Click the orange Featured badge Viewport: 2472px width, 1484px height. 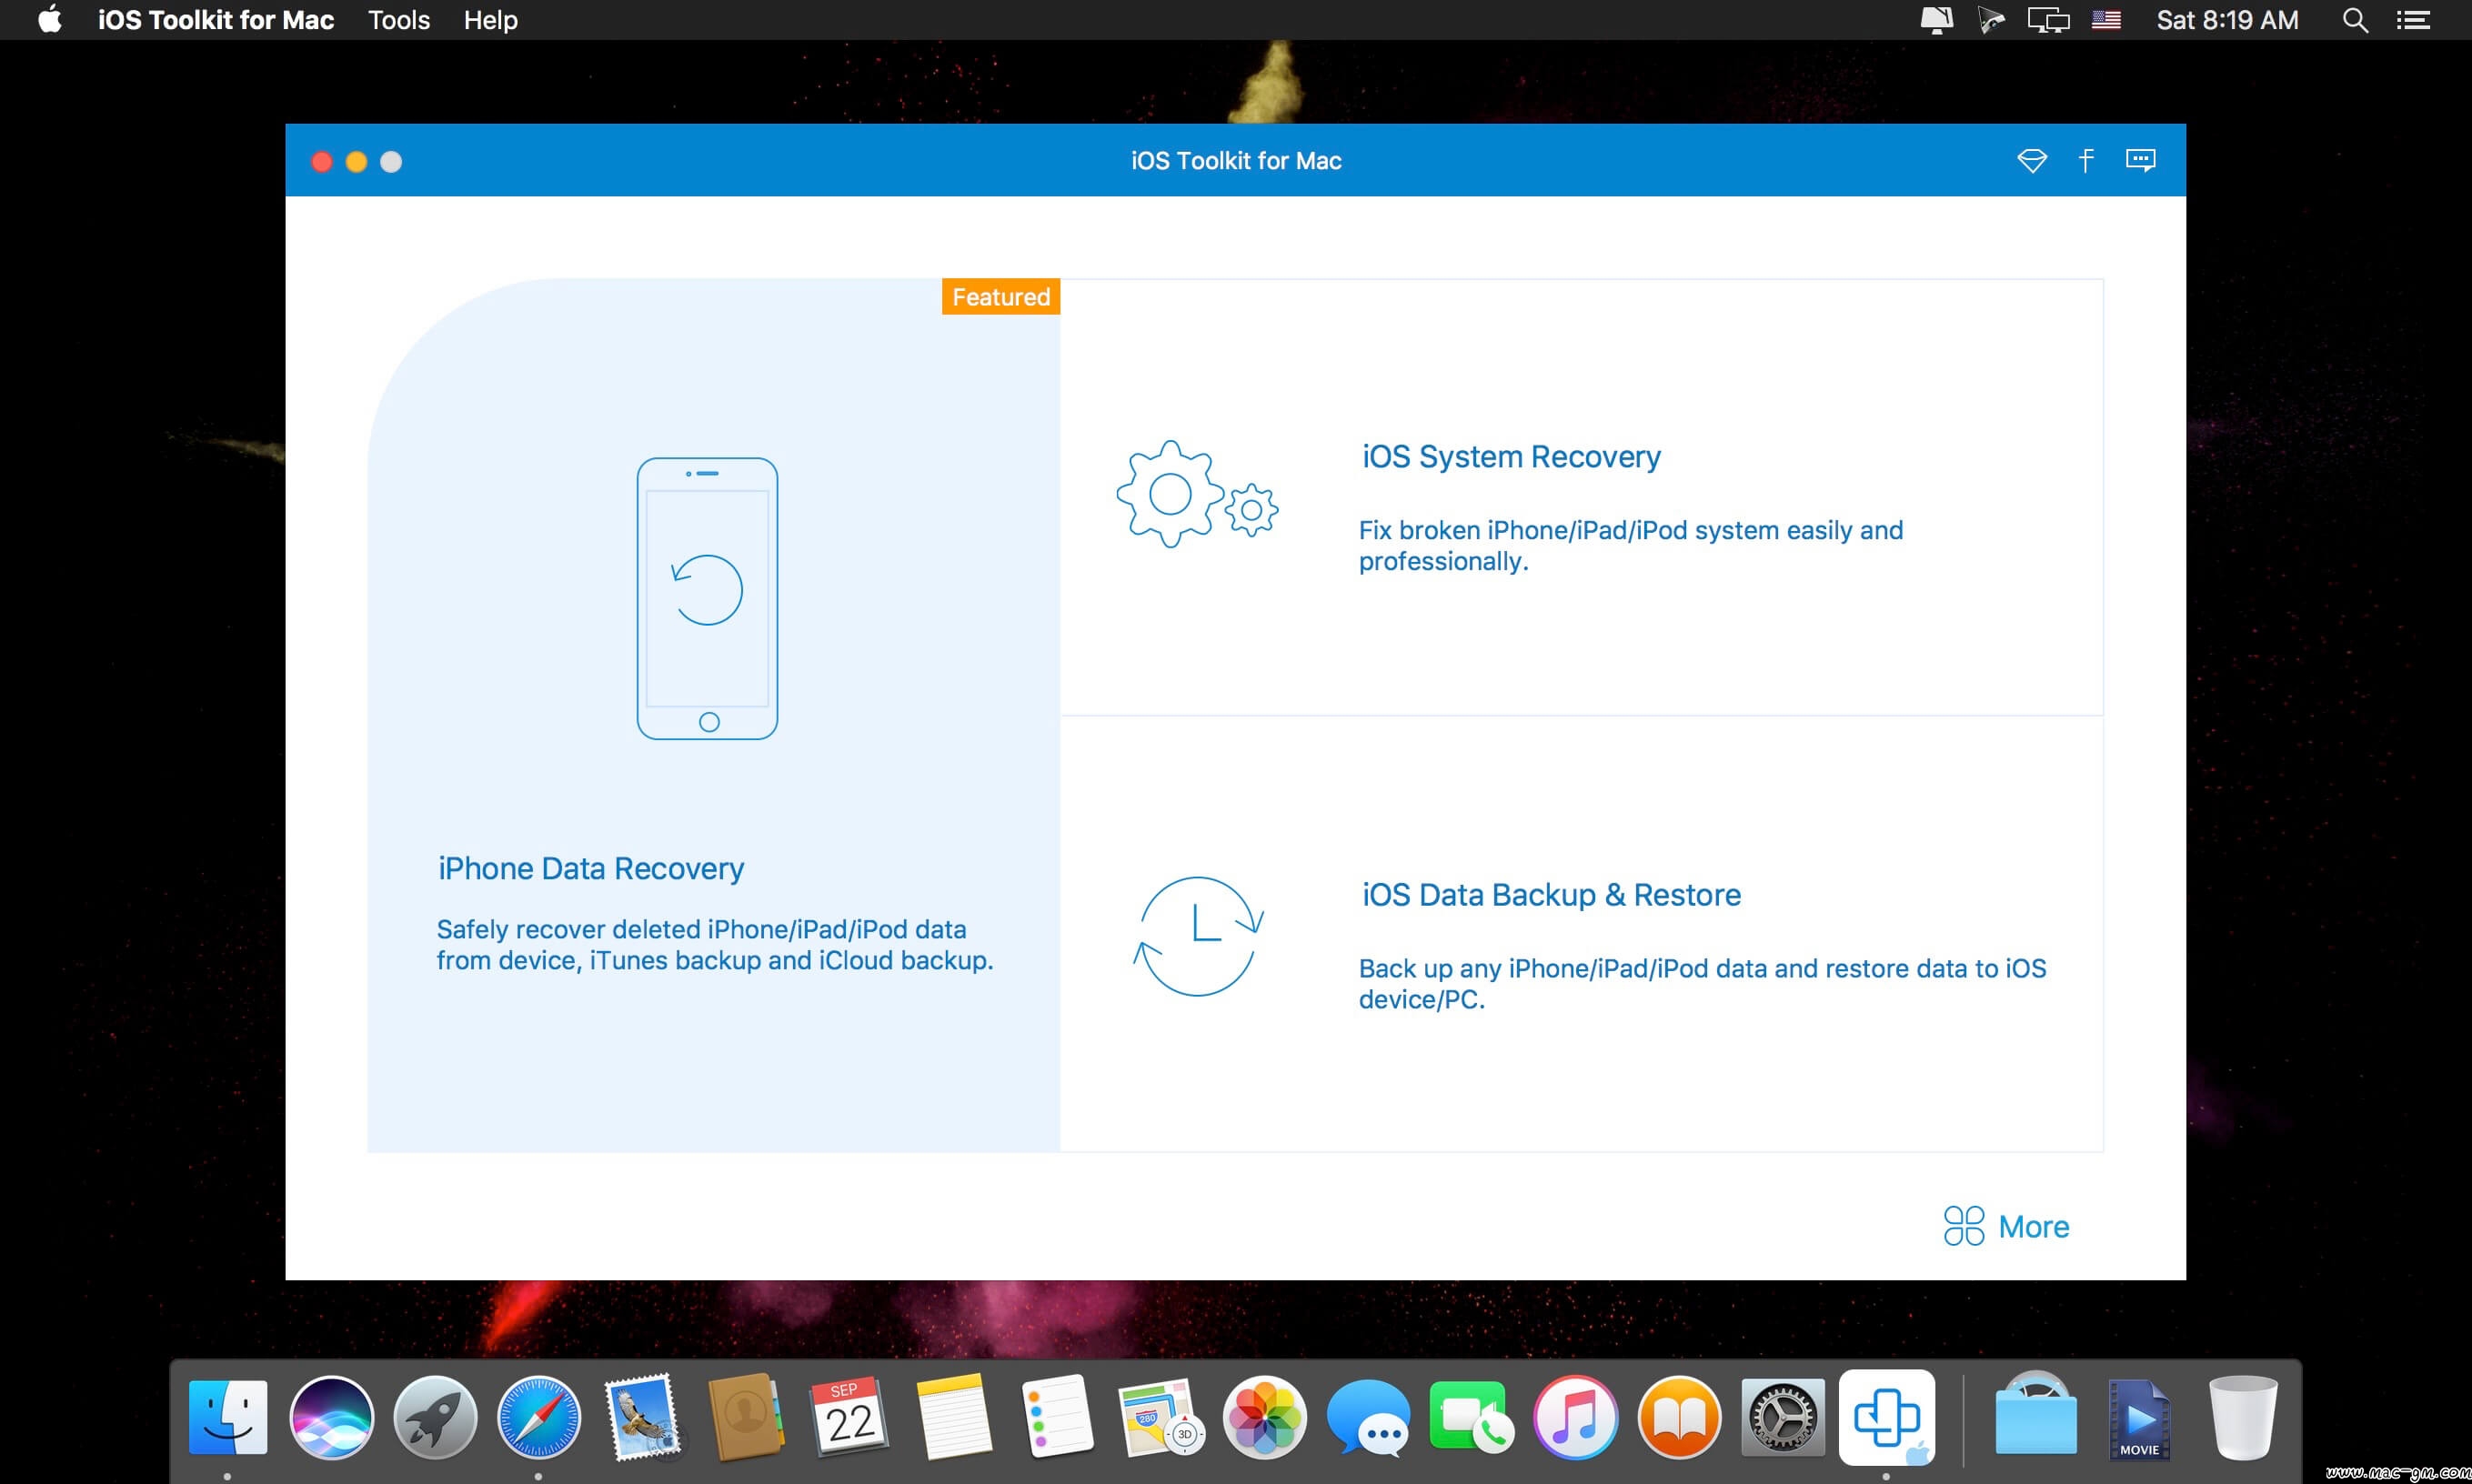(x=1001, y=297)
